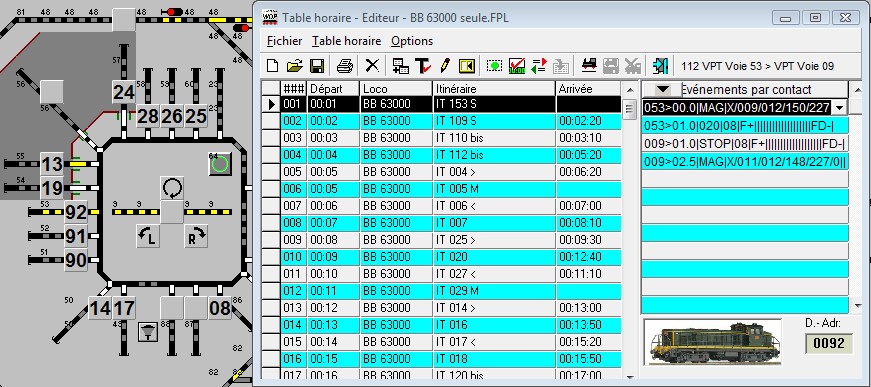871x387 pixels.
Task: Click the exit door icon in toolbar
Action: pos(660,66)
